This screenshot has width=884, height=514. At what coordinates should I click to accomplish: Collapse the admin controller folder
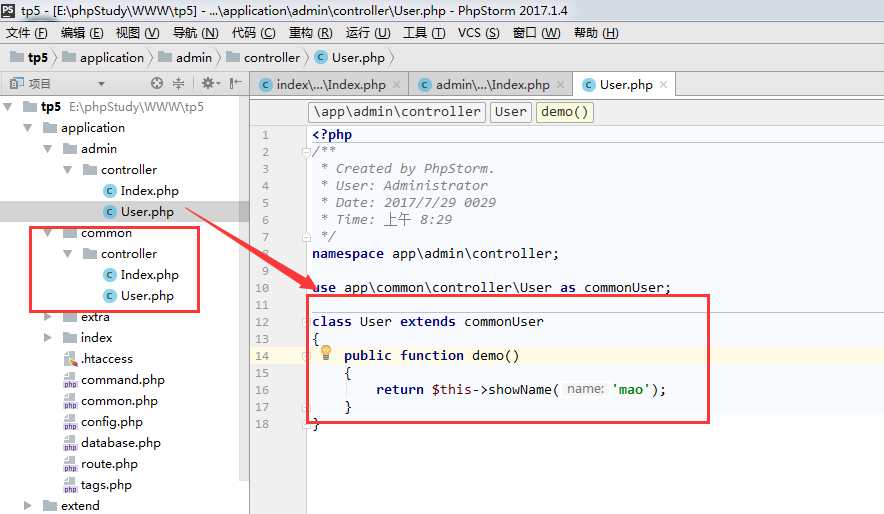[x=68, y=170]
